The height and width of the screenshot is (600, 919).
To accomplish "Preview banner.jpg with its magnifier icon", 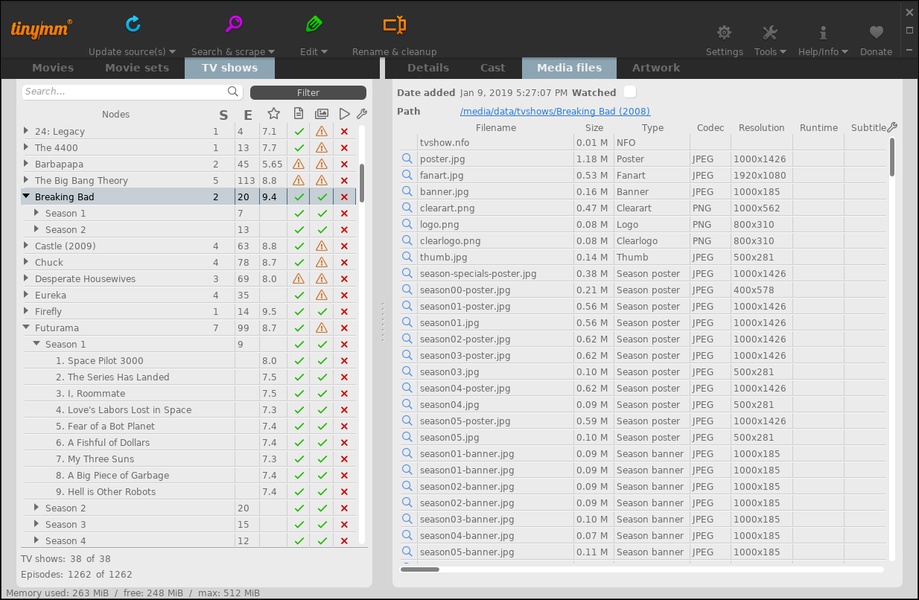I will coord(407,192).
